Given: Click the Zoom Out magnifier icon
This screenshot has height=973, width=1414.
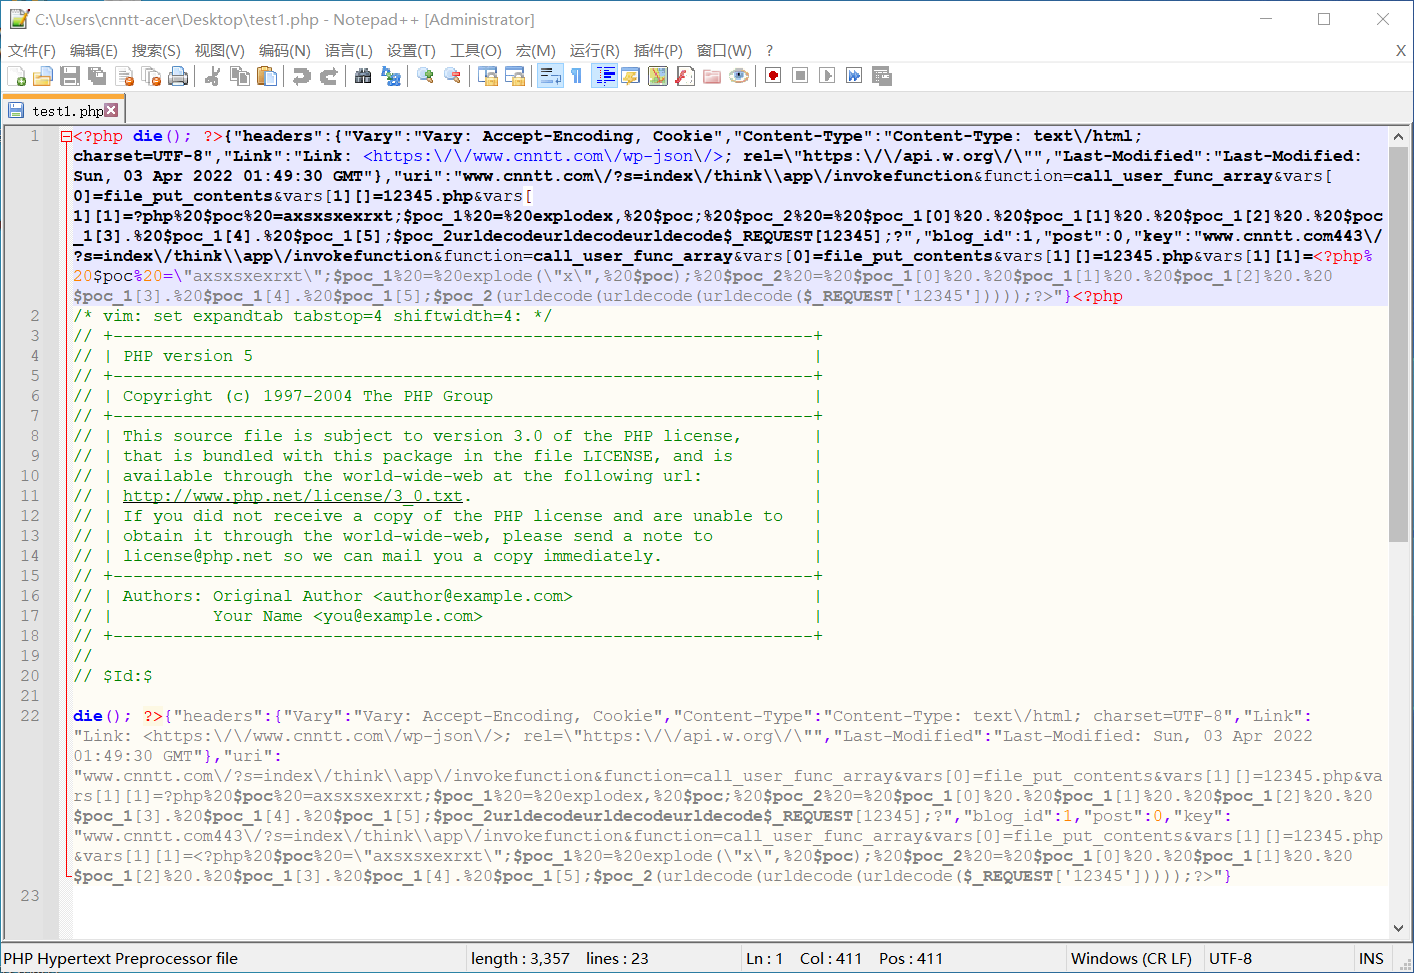Looking at the screenshot, I should [x=452, y=76].
